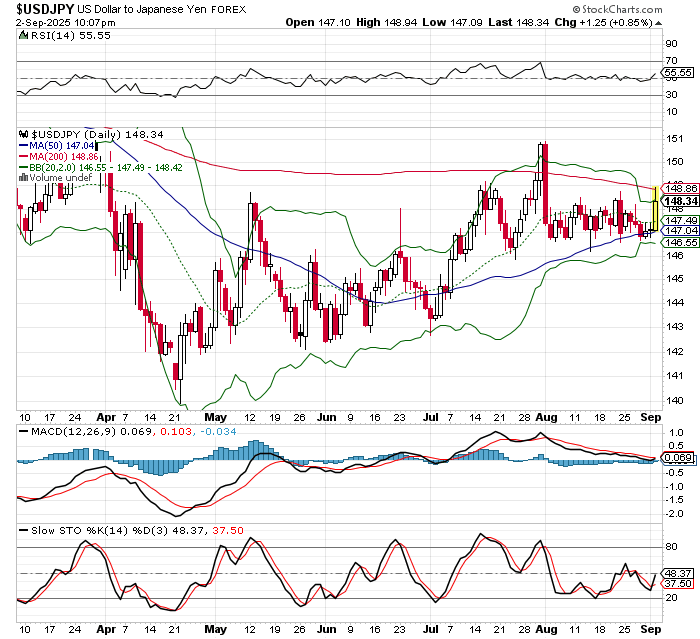Screen dimensions: 700x639
Task: Click the red MA(200) legend line marker
Action: click(x=24, y=157)
